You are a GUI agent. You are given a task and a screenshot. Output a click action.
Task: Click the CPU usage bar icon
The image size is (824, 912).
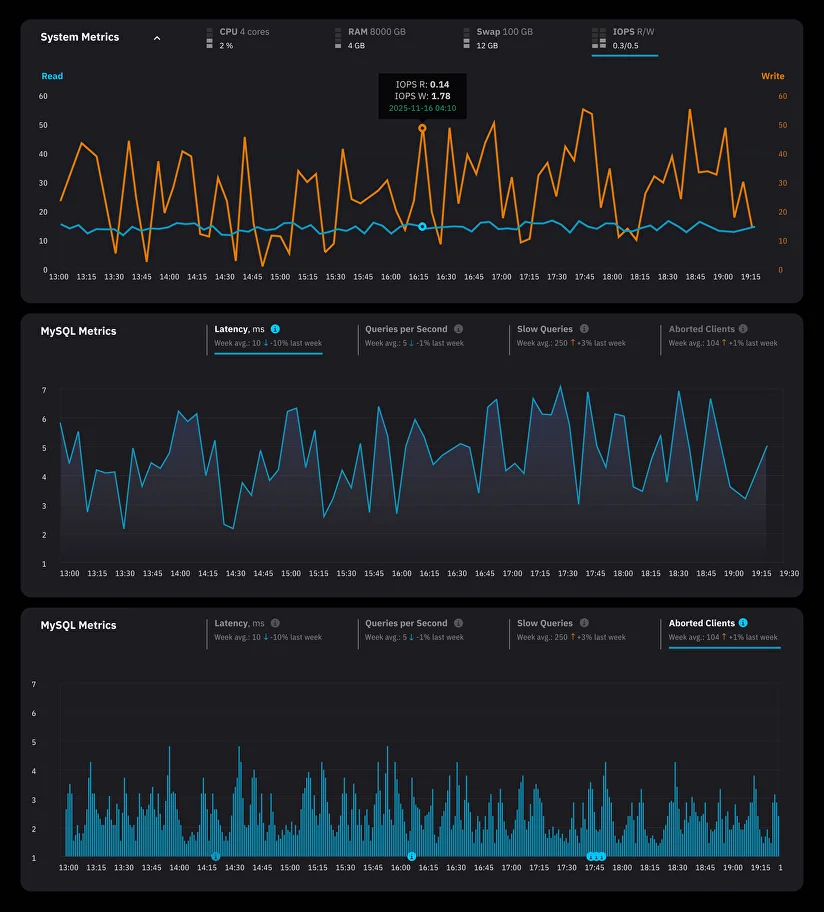coord(207,36)
